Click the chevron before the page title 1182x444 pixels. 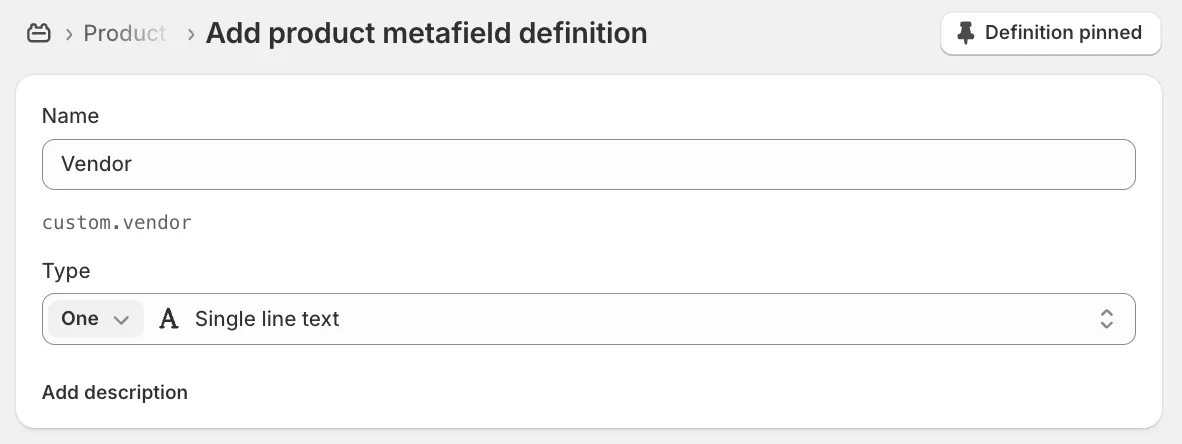click(x=190, y=34)
